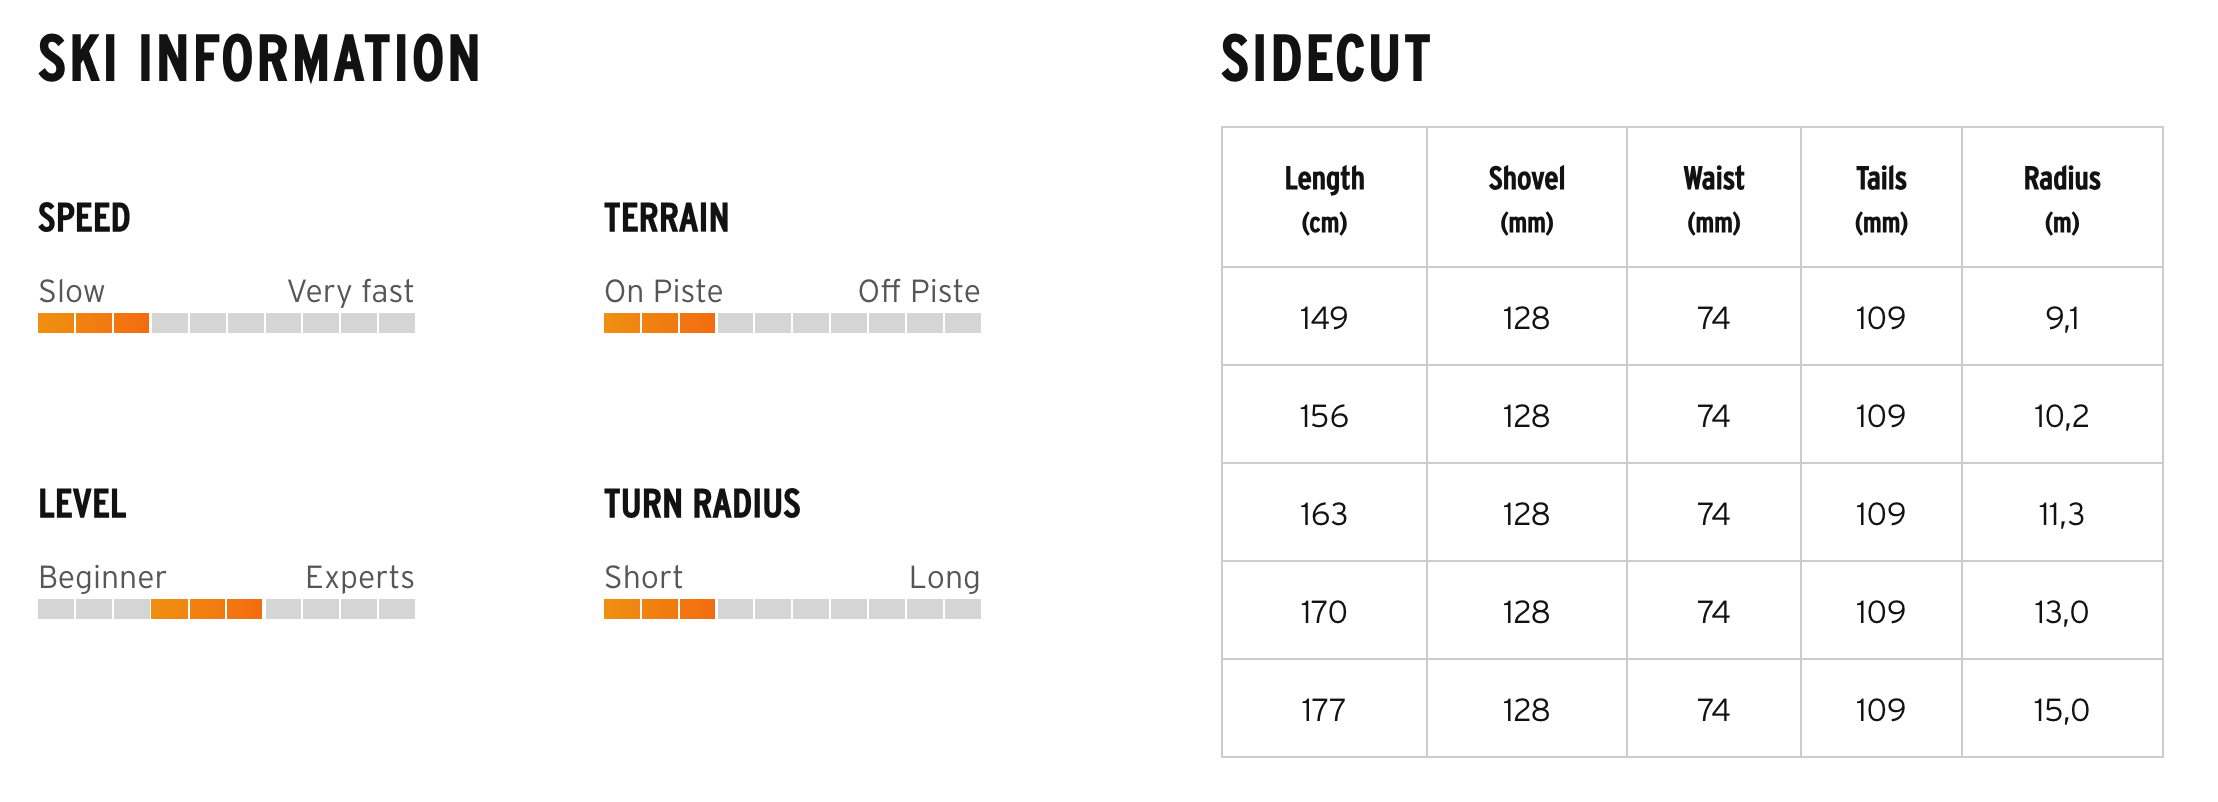Image resolution: width=2218 pixels, height=802 pixels.
Task: Click the Level rating bar
Action: (226, 609)
